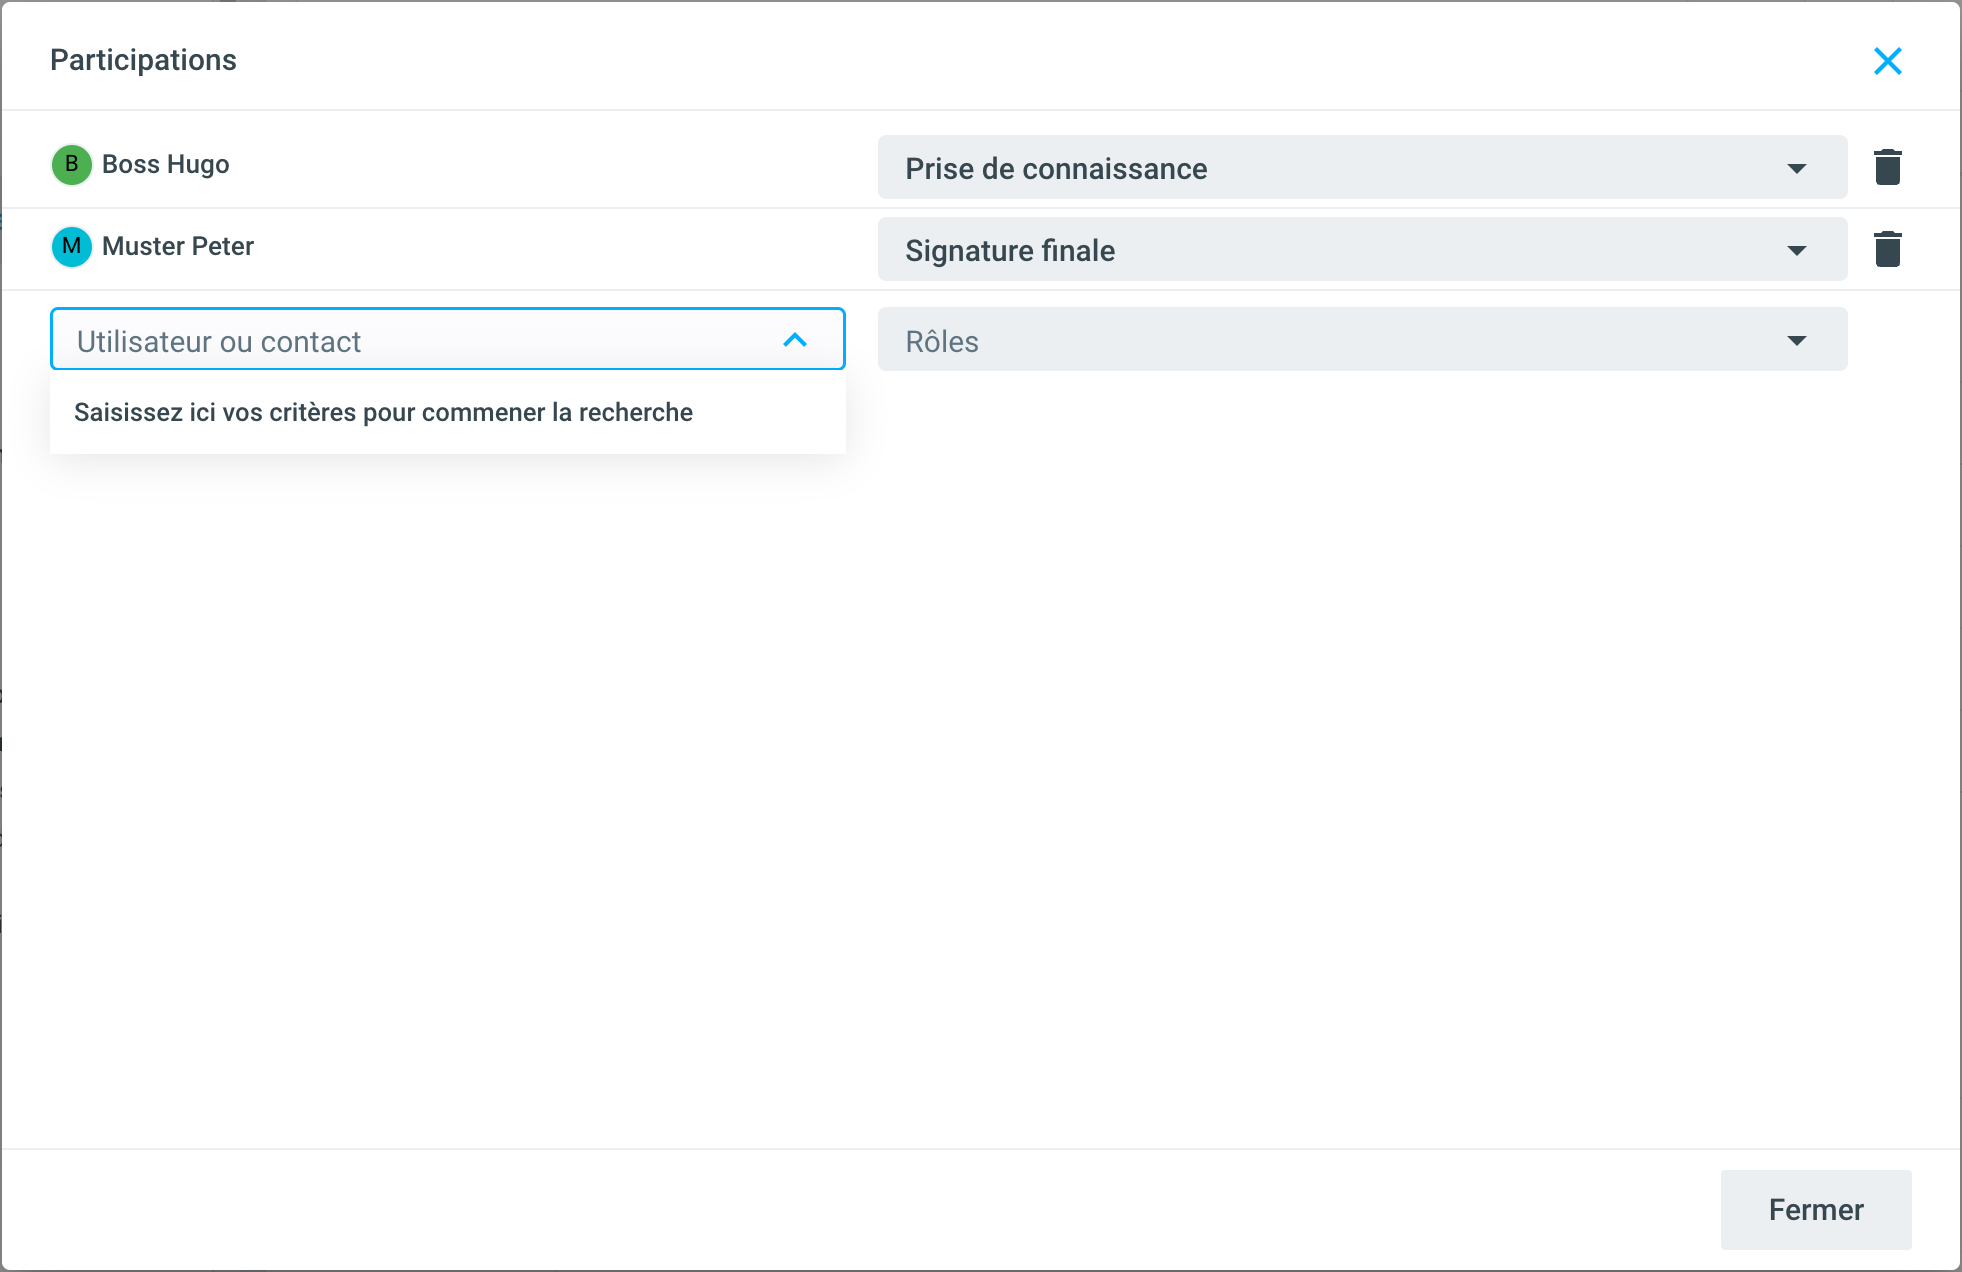Click the Prise de connaissance text label
This screenshot has width=1962, height=1272.
pos(1056,168)
